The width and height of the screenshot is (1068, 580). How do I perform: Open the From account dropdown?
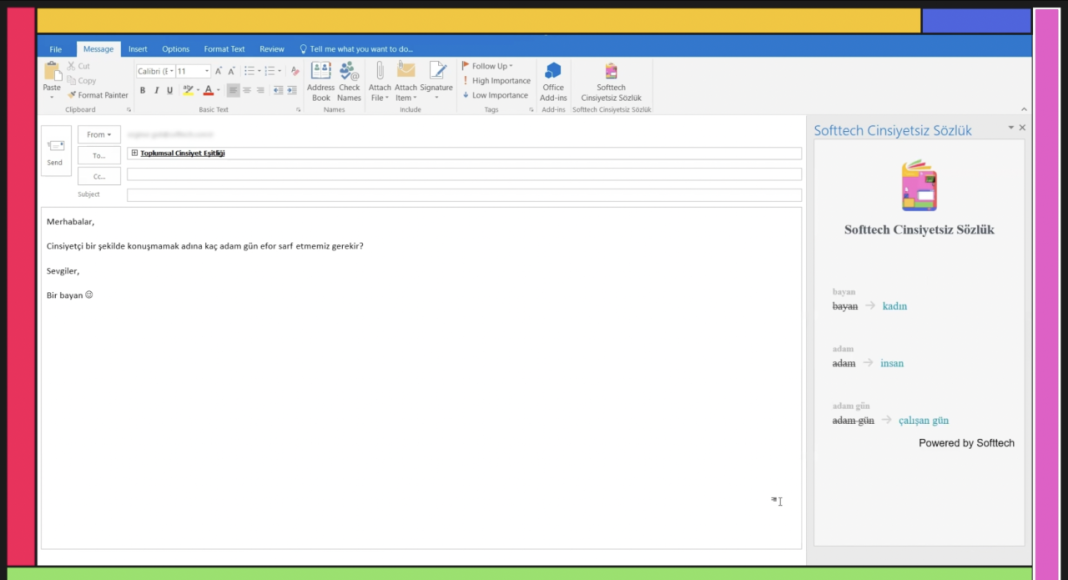[x=99, y=134]
